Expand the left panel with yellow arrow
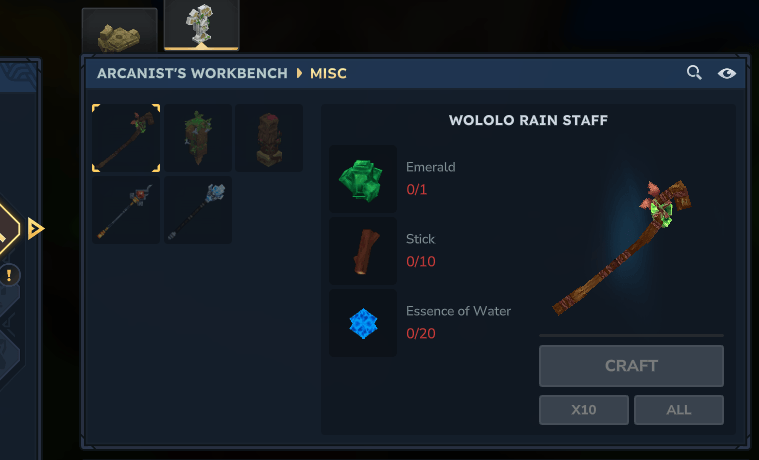 [35, 229]
